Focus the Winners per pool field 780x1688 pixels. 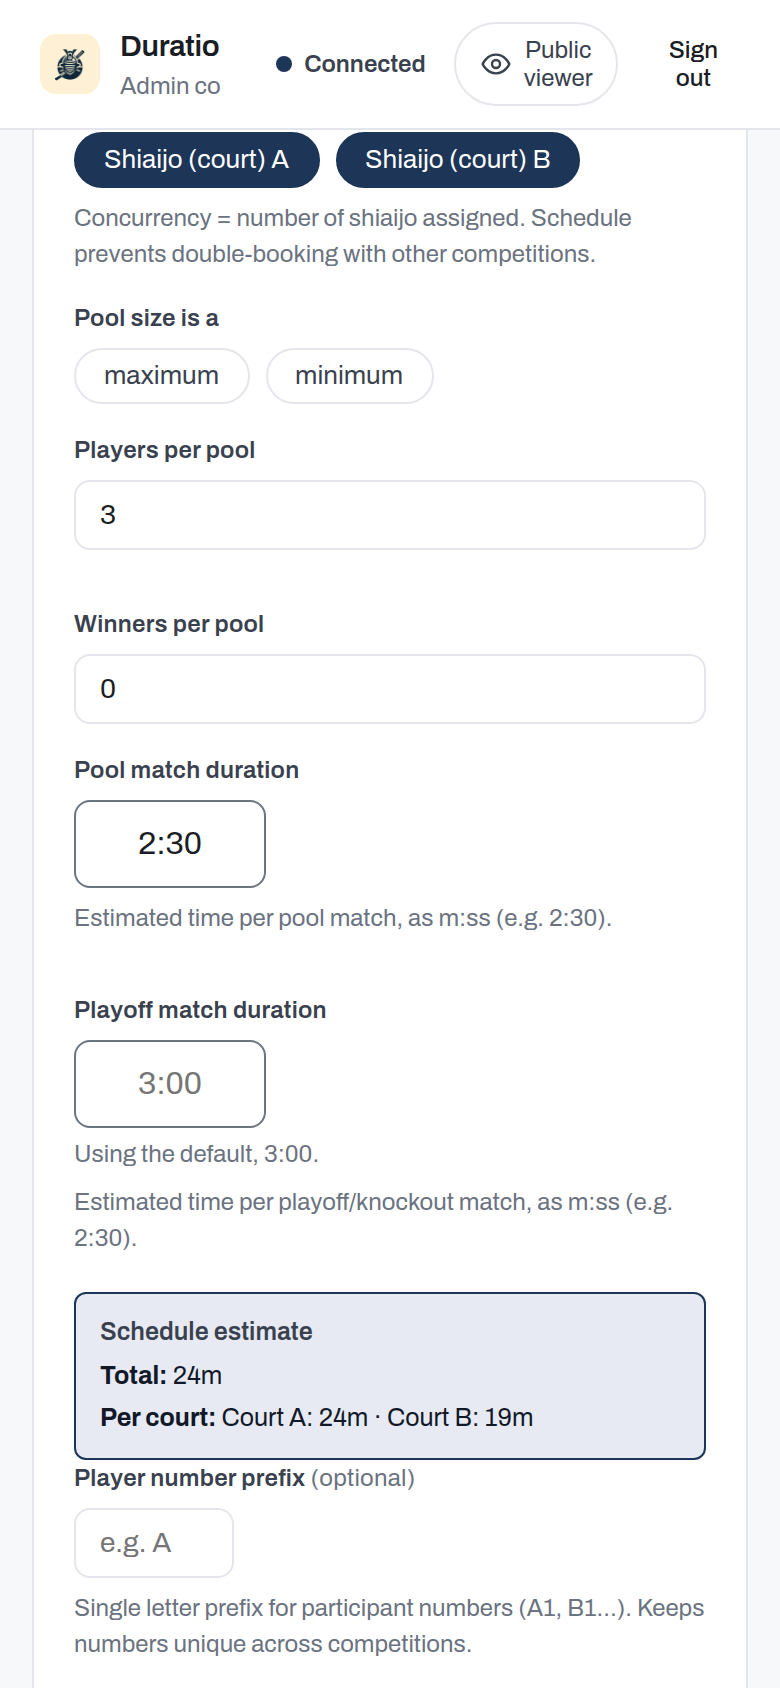(390, 689)
